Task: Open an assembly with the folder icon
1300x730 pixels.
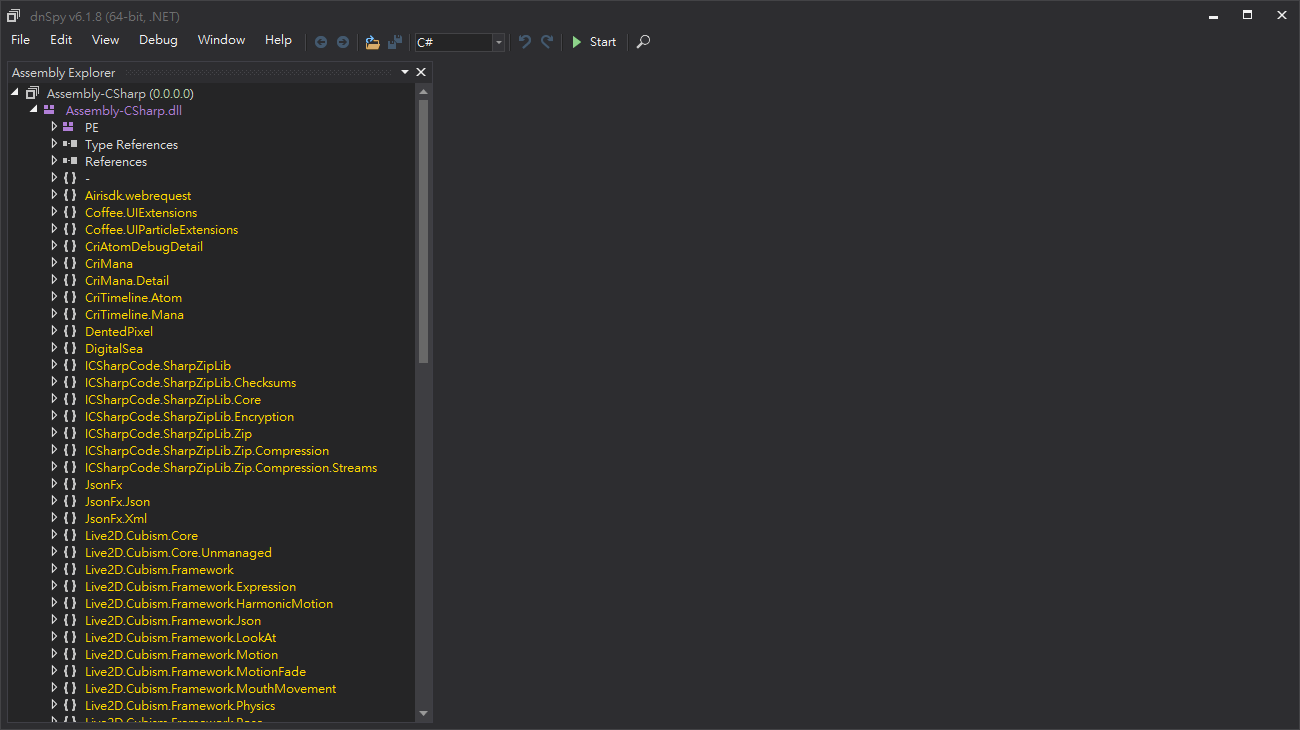Action: coord(372,42)
